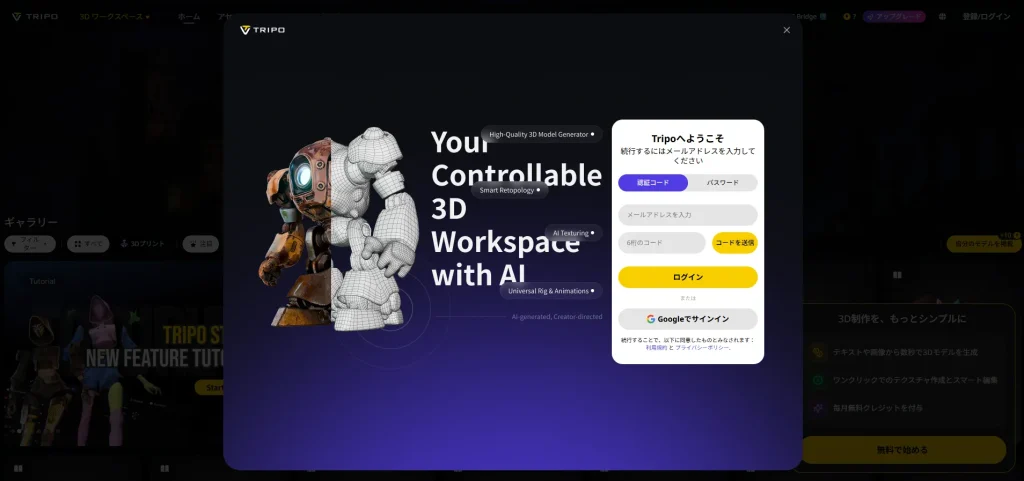The width and height of the screenshot is (1024, 481).
Task: Click the High-Quality 3D Model Generator tag
Action: click(541, 134)
